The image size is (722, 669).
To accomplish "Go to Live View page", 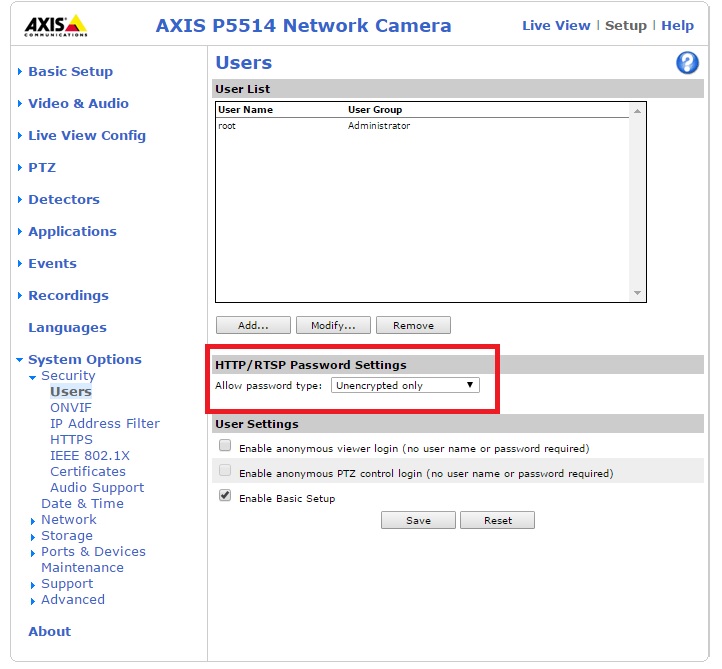I will (x=556, y=25).
